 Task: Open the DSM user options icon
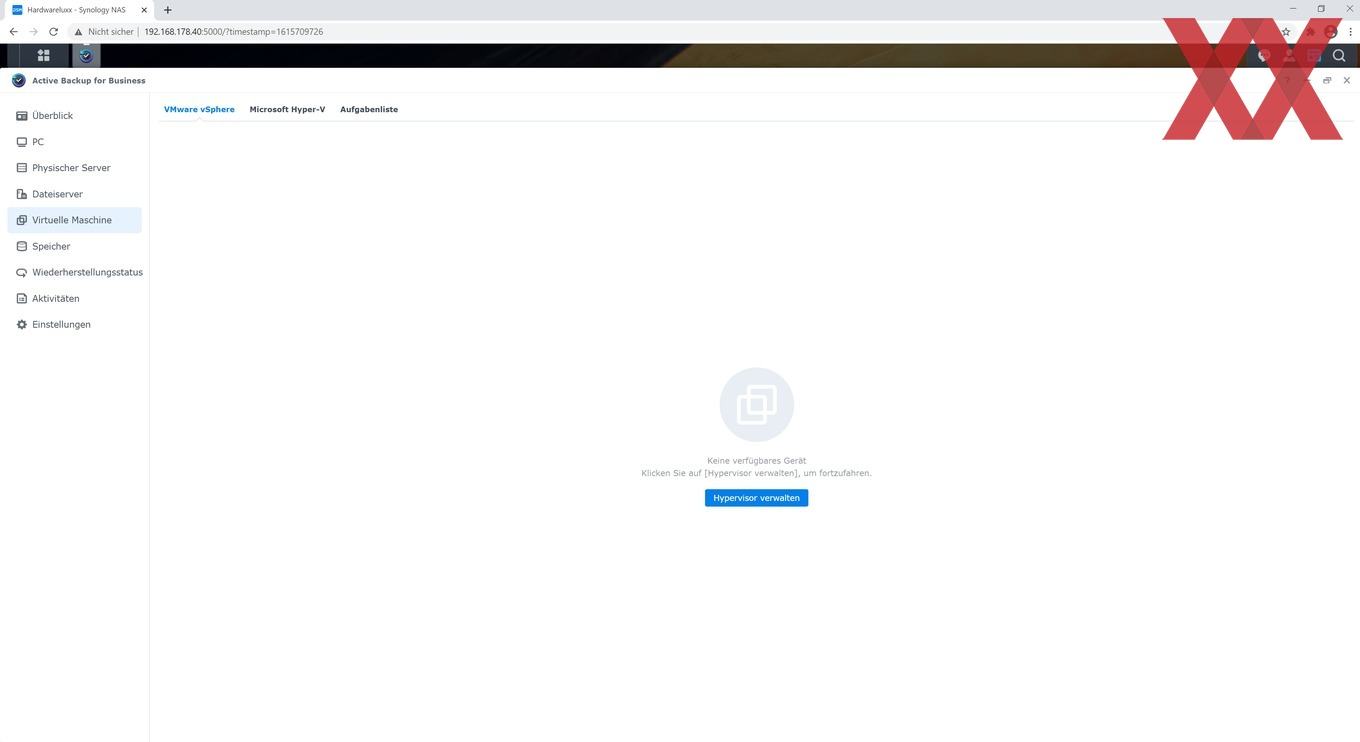[1289, 56]
